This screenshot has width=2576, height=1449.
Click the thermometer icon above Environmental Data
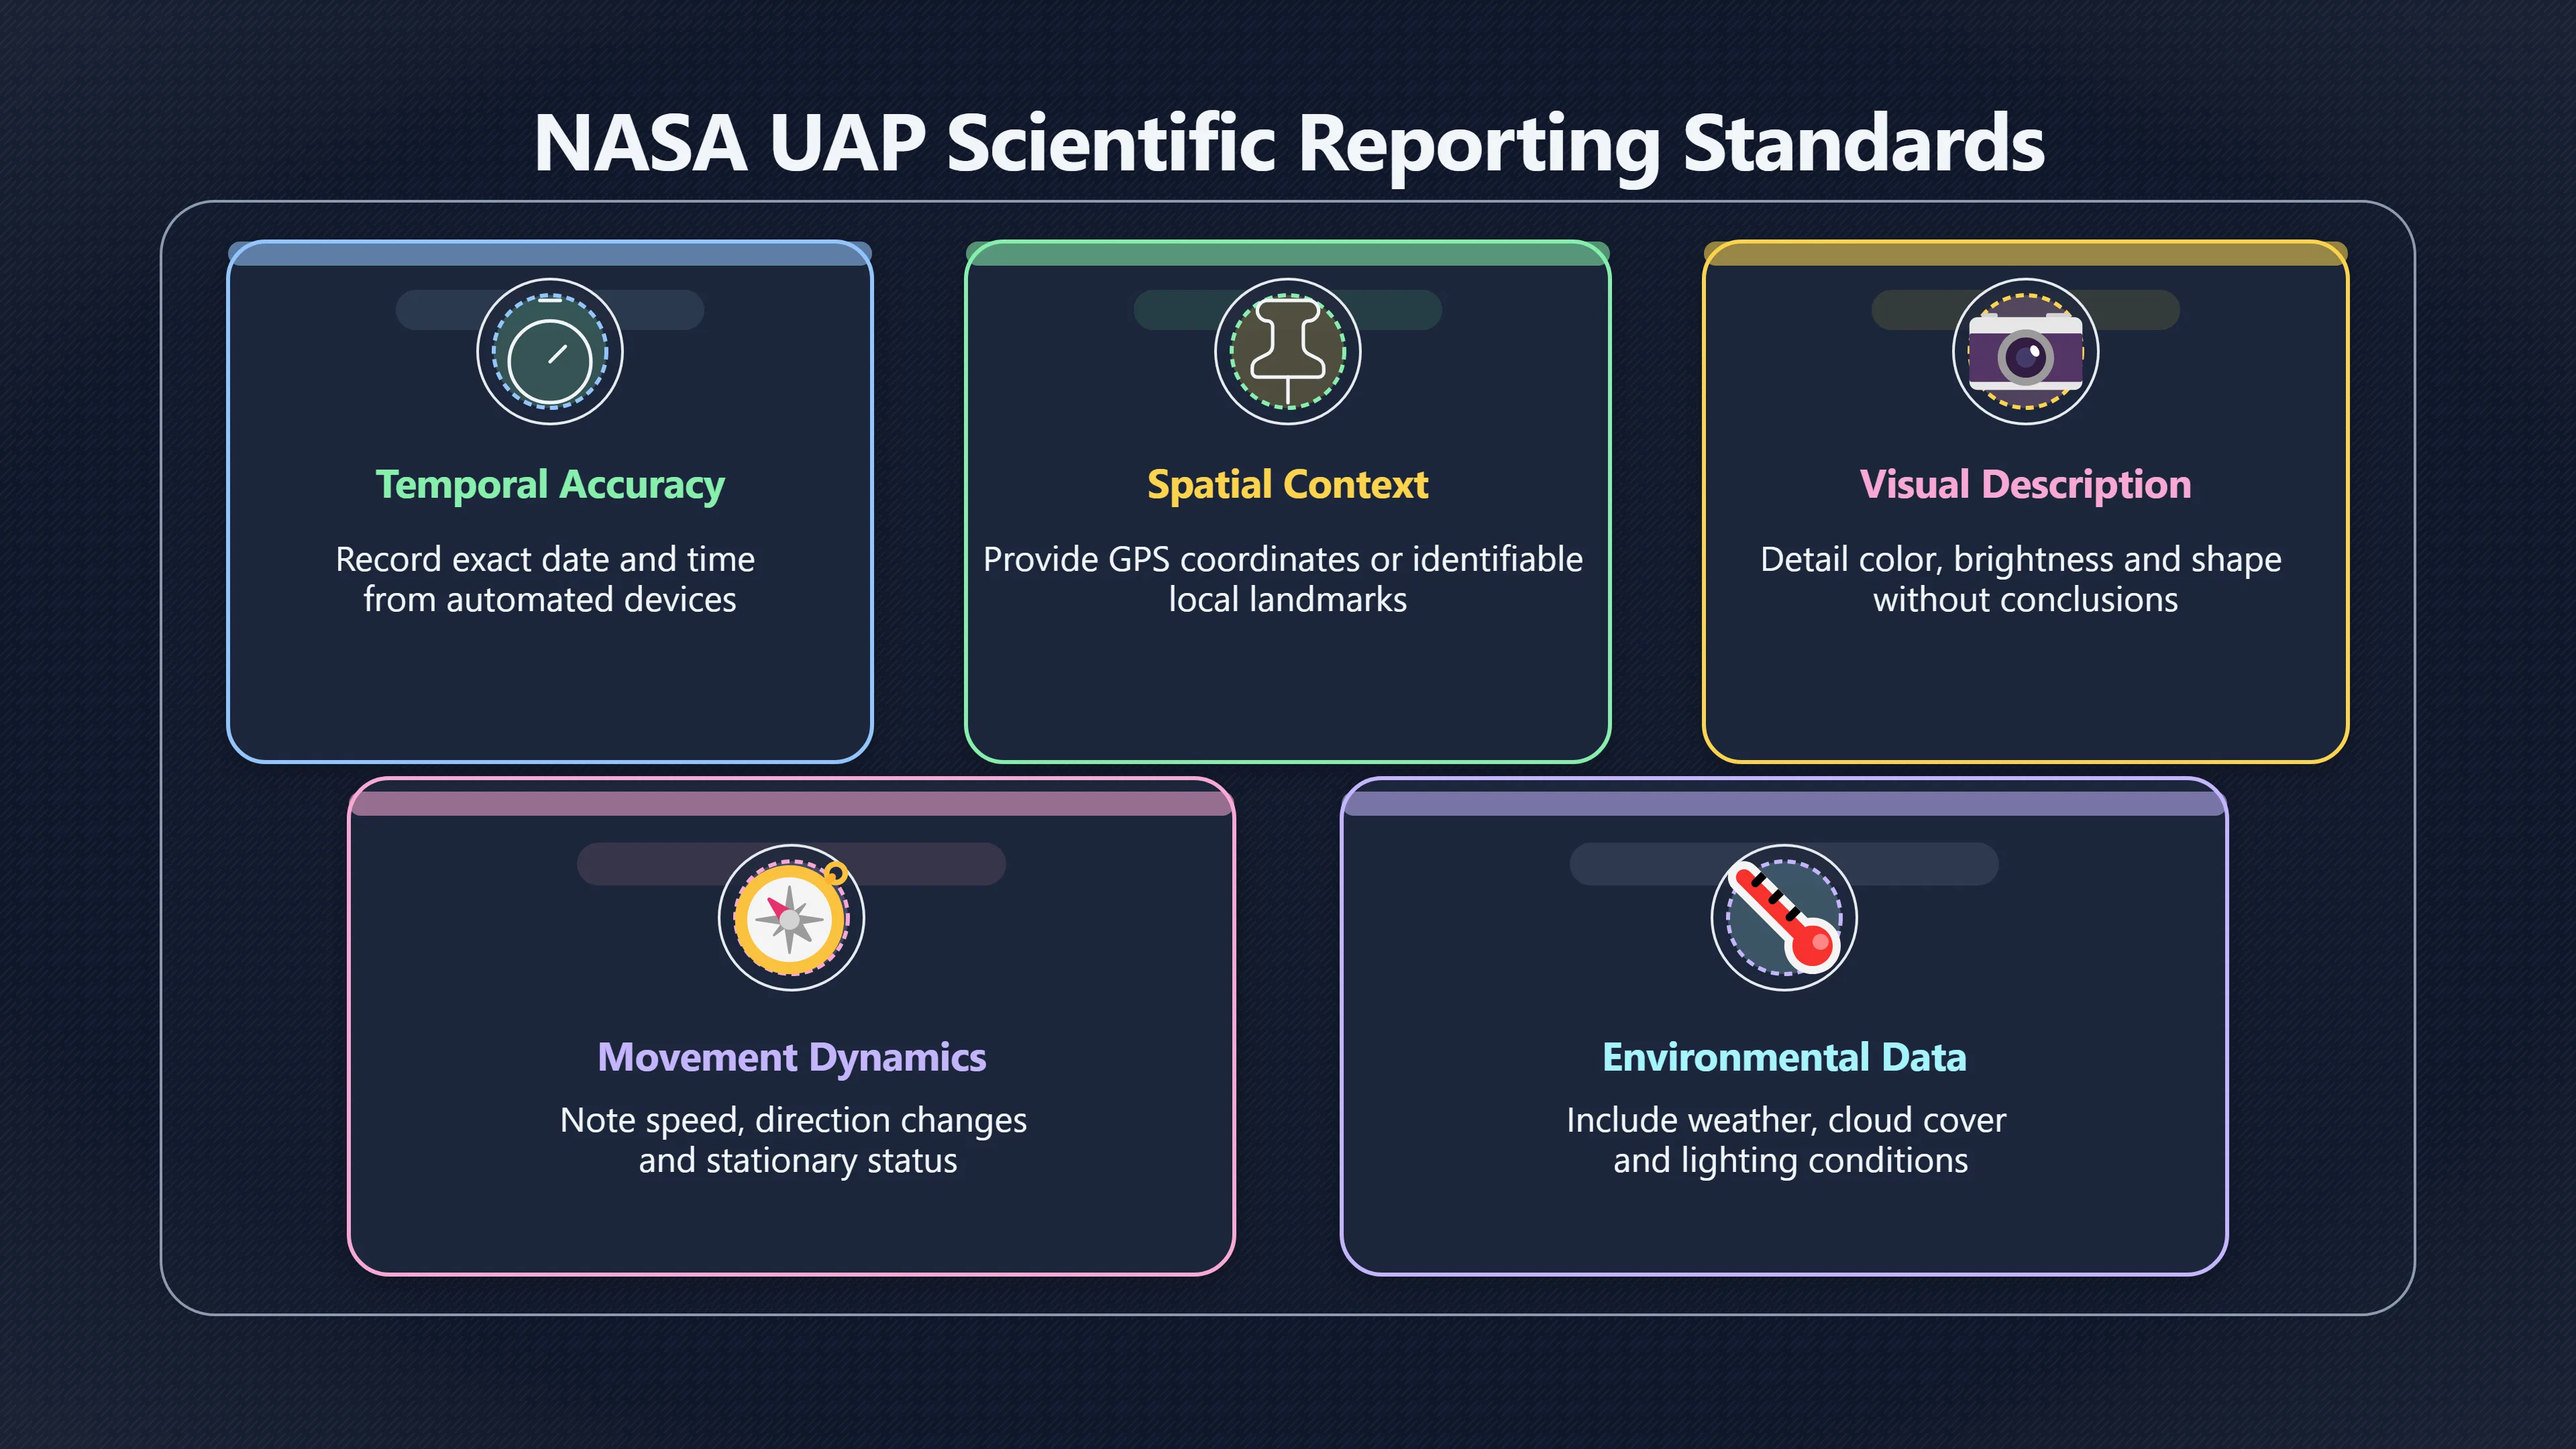click(1784, 917)
